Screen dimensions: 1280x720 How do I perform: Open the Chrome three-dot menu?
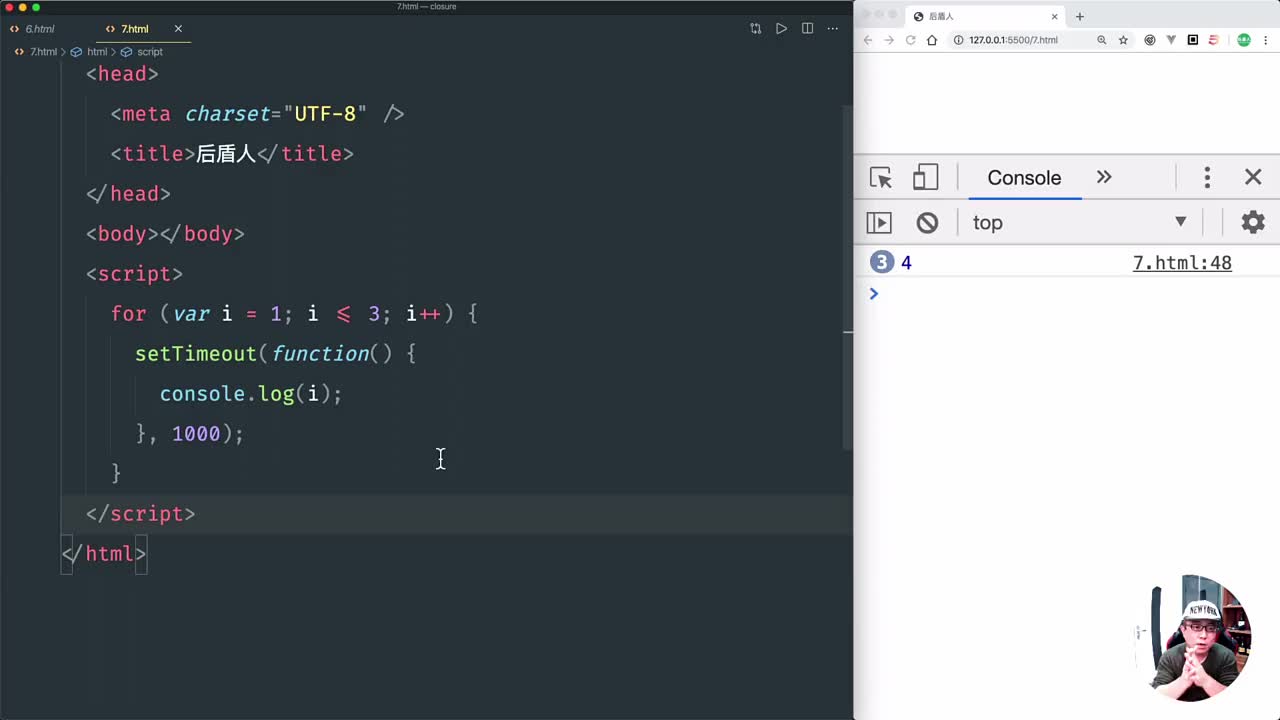tap(1266, 40)
